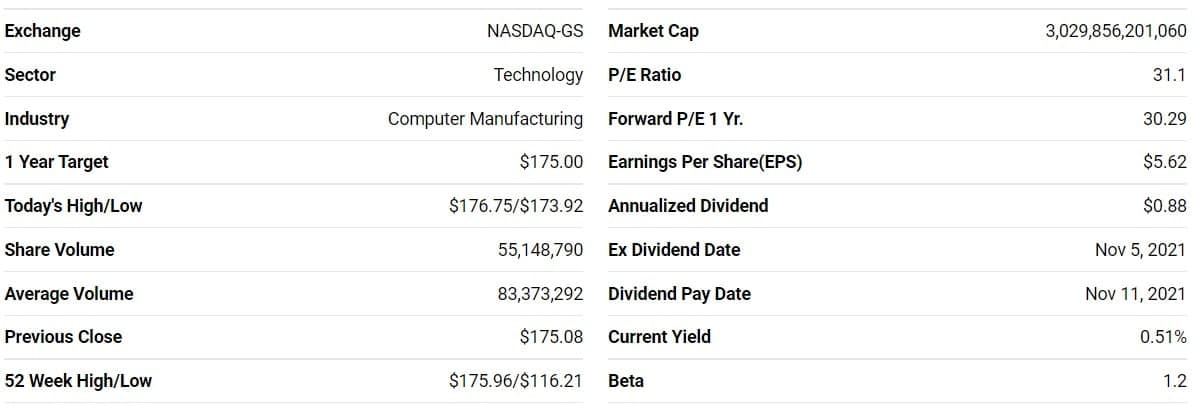Select Previous Close value $175.08
The image size is (1195, 408).
point(551,336)
